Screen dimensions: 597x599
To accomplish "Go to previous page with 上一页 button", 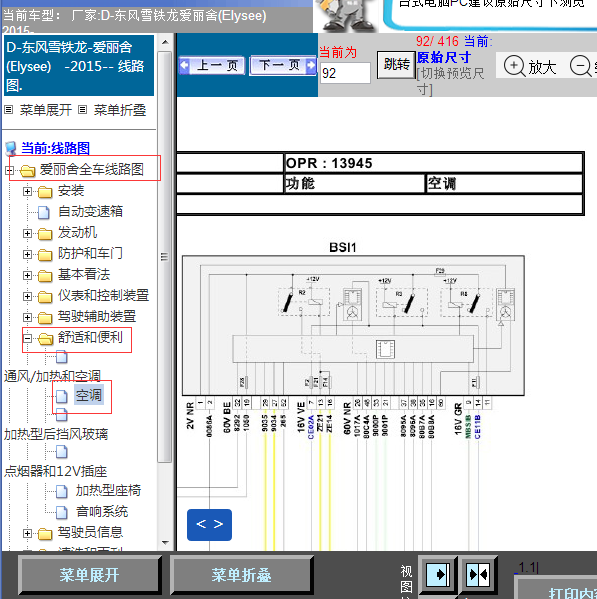I will (212, 65).
